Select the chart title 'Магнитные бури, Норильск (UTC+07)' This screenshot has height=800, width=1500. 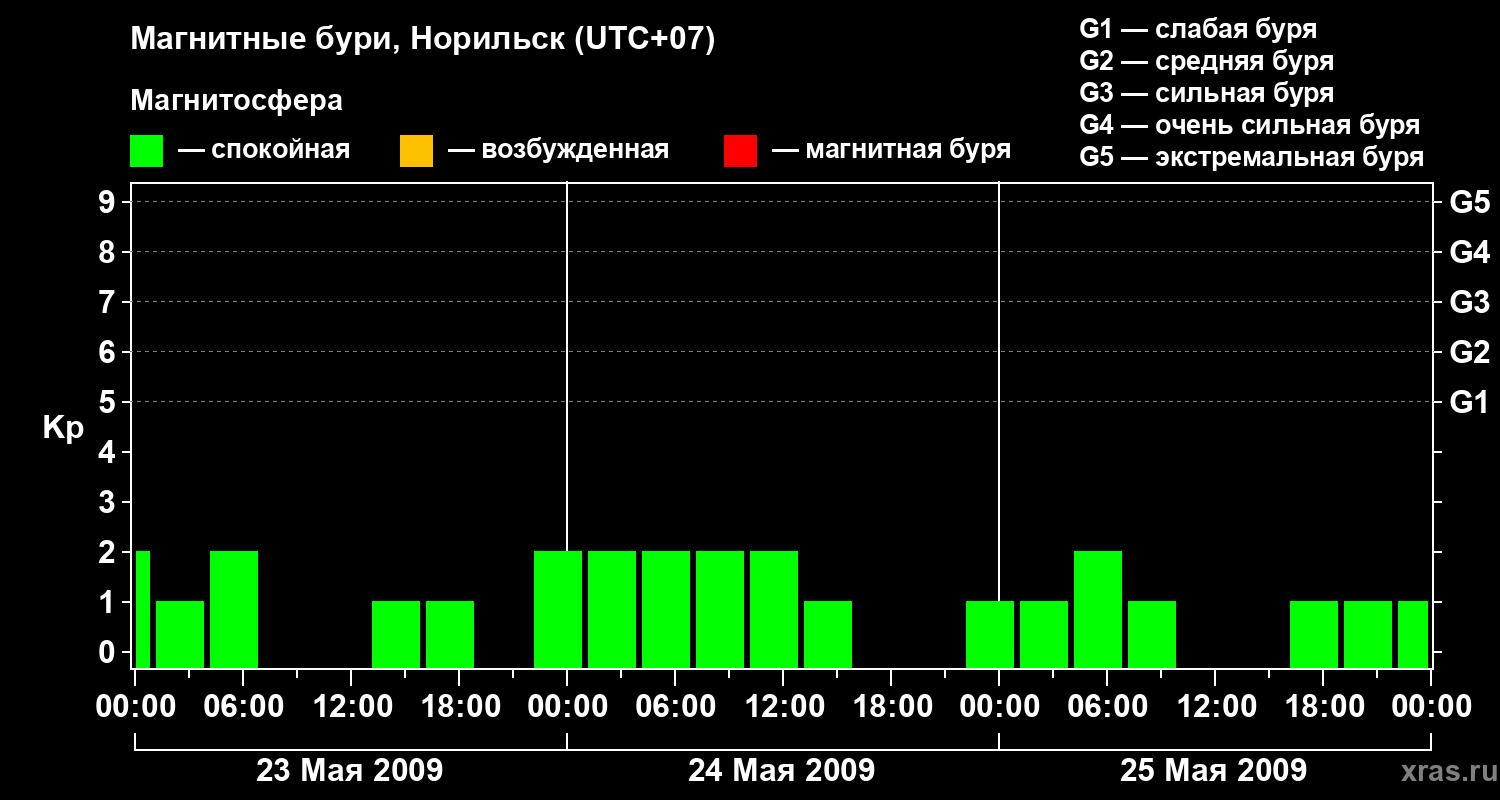[x=423, y=40]
